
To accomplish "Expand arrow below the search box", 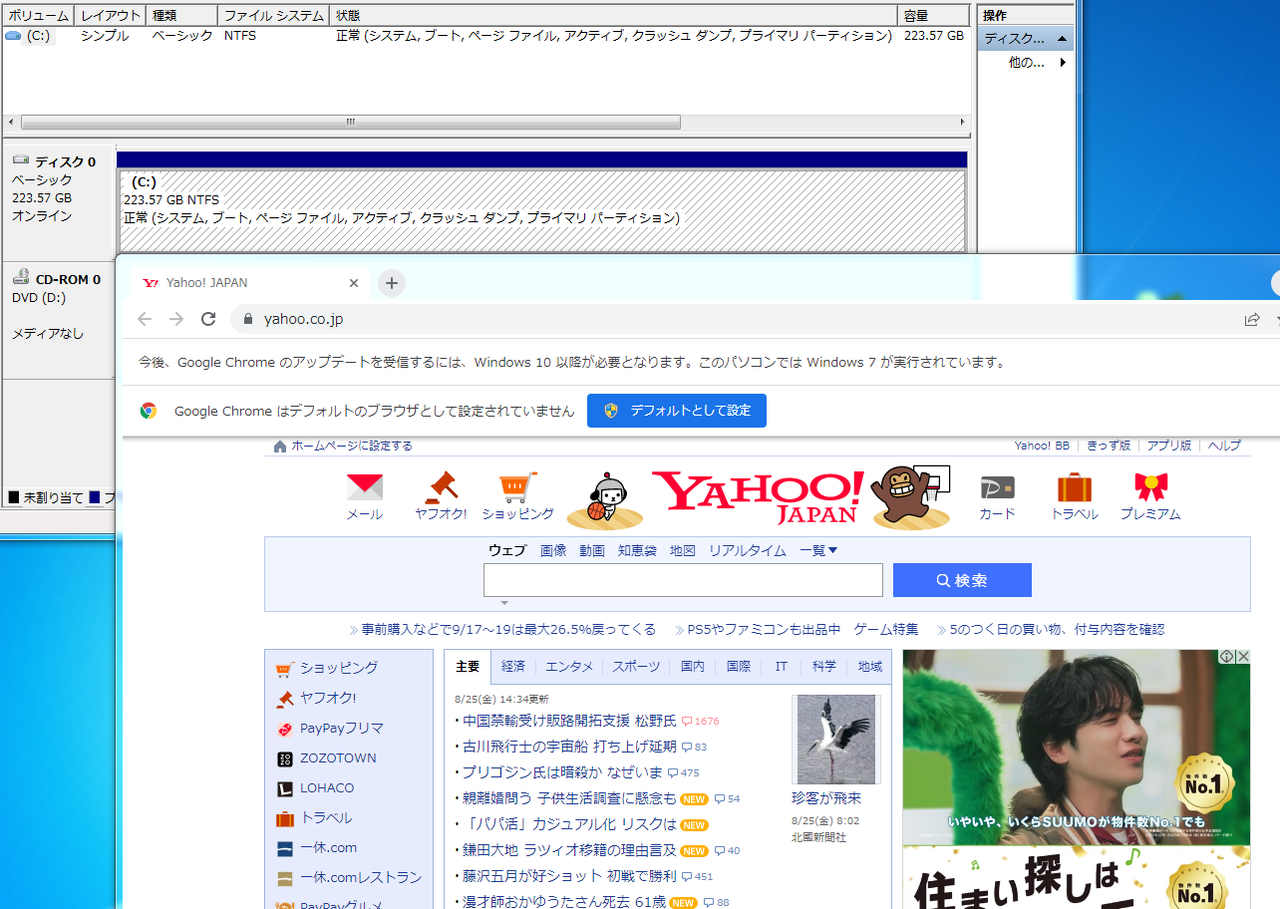I will click(x=504, y=603).
